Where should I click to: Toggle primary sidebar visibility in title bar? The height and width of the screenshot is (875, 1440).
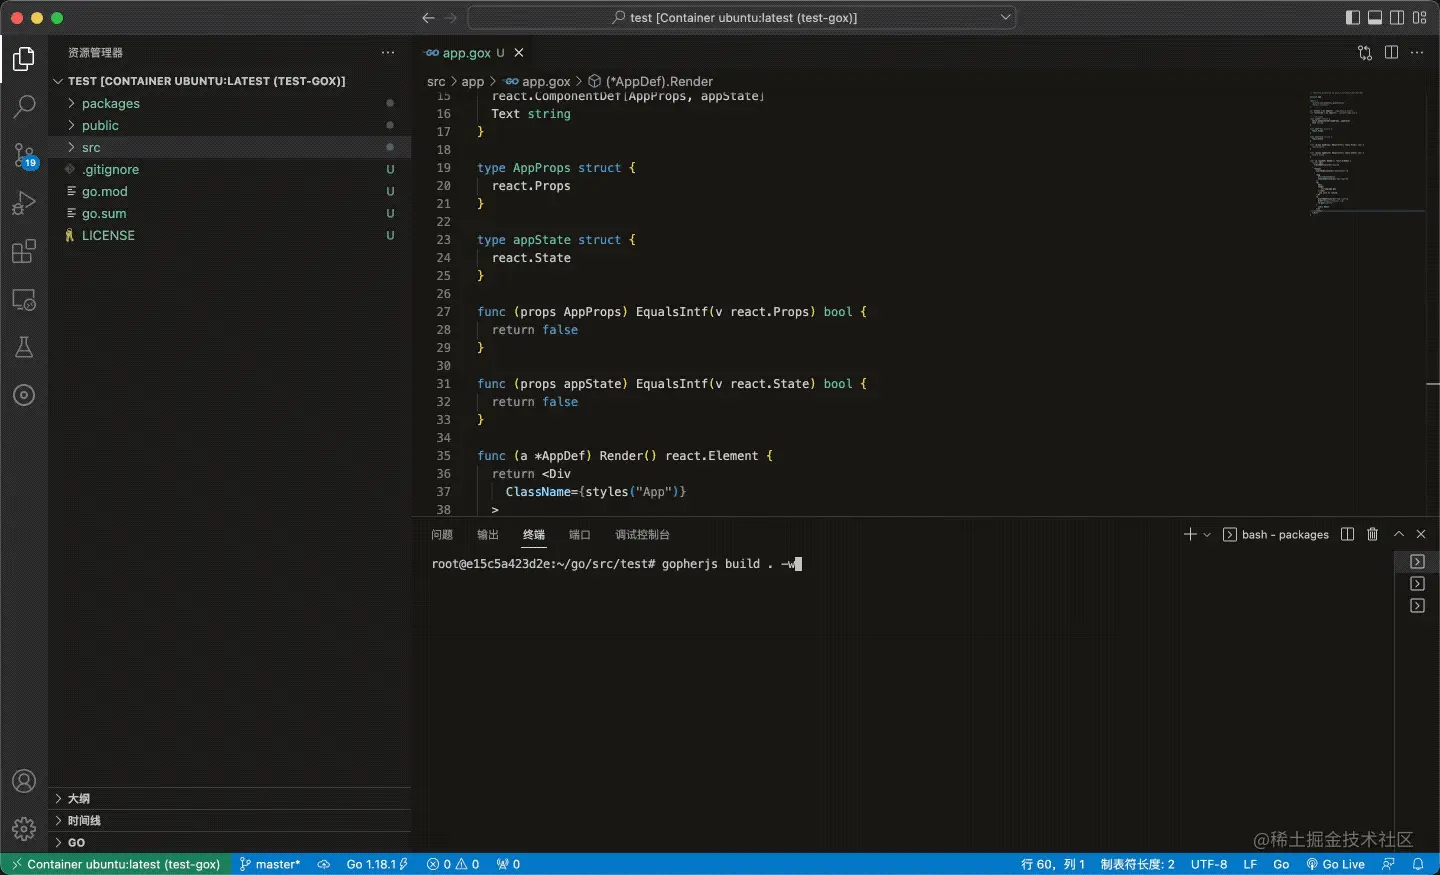[x=1353, y=18]
